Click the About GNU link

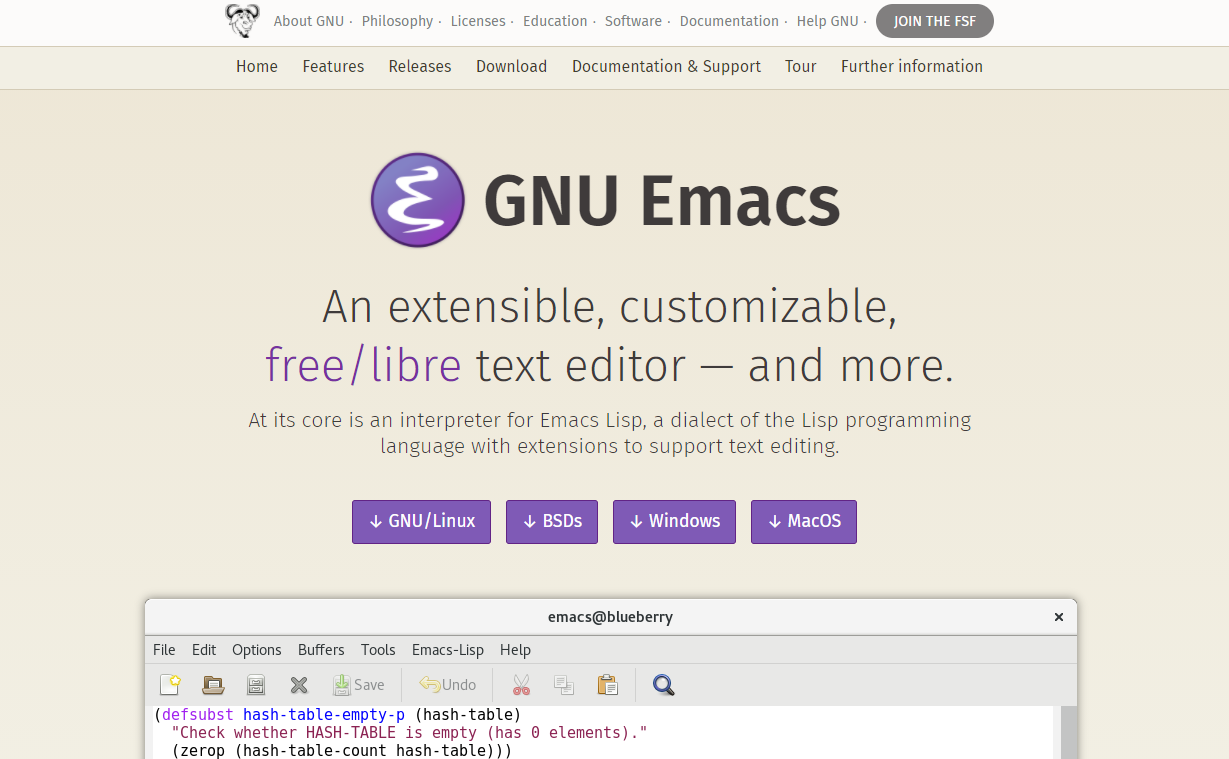309,21
